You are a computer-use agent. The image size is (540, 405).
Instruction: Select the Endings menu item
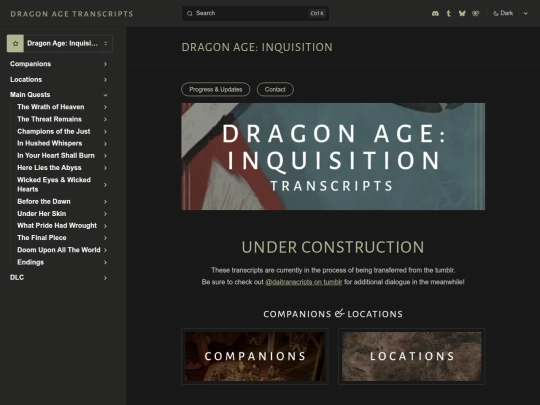pos(62,262)
